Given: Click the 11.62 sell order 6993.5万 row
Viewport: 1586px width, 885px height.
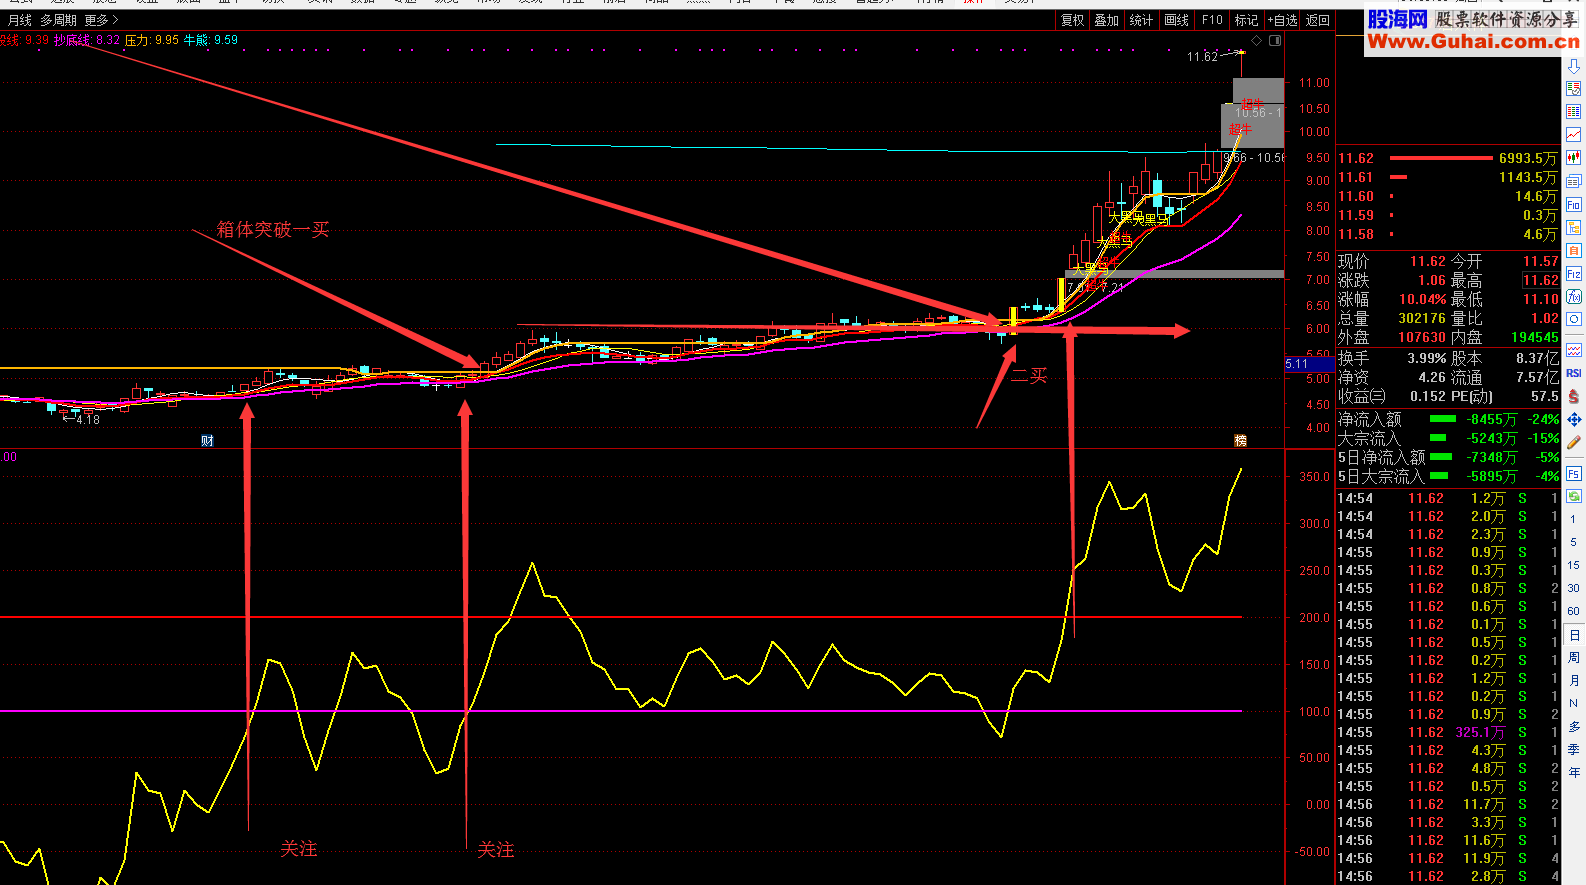Looking at the screenshot, I should (x=1448, y=158).
